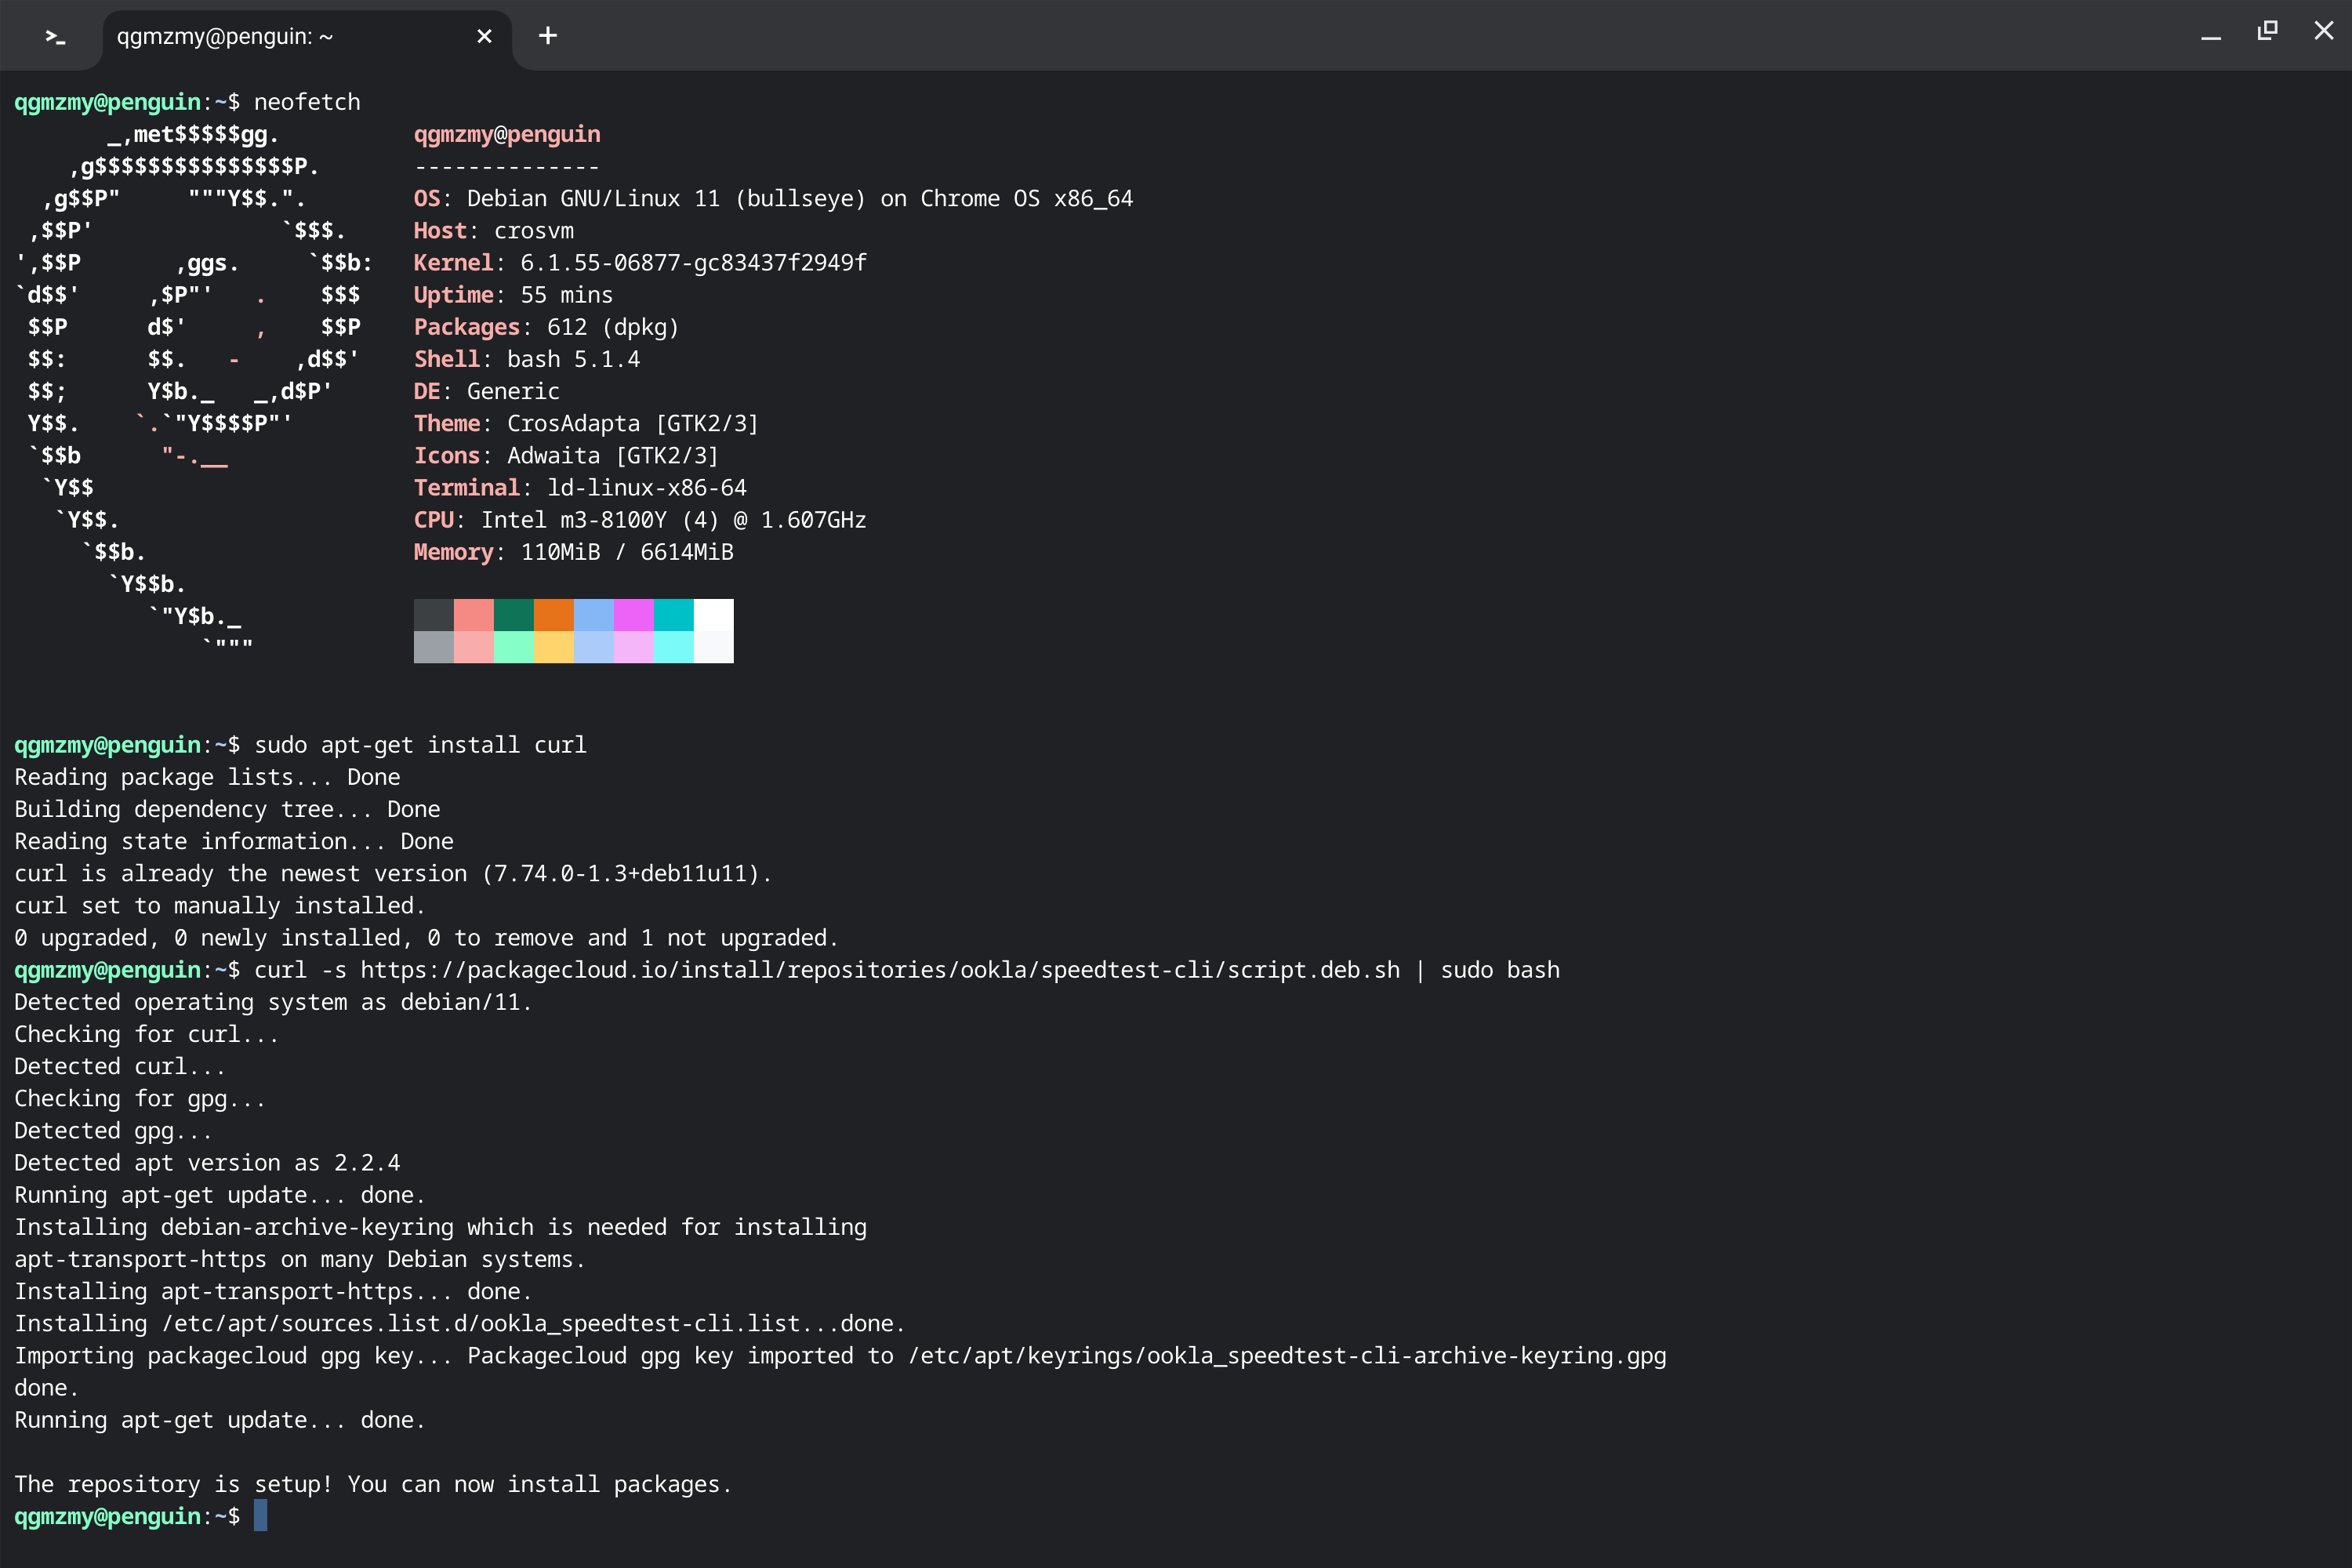
Task: Click the yellow color block in bottom row
Action: [554, 647]
